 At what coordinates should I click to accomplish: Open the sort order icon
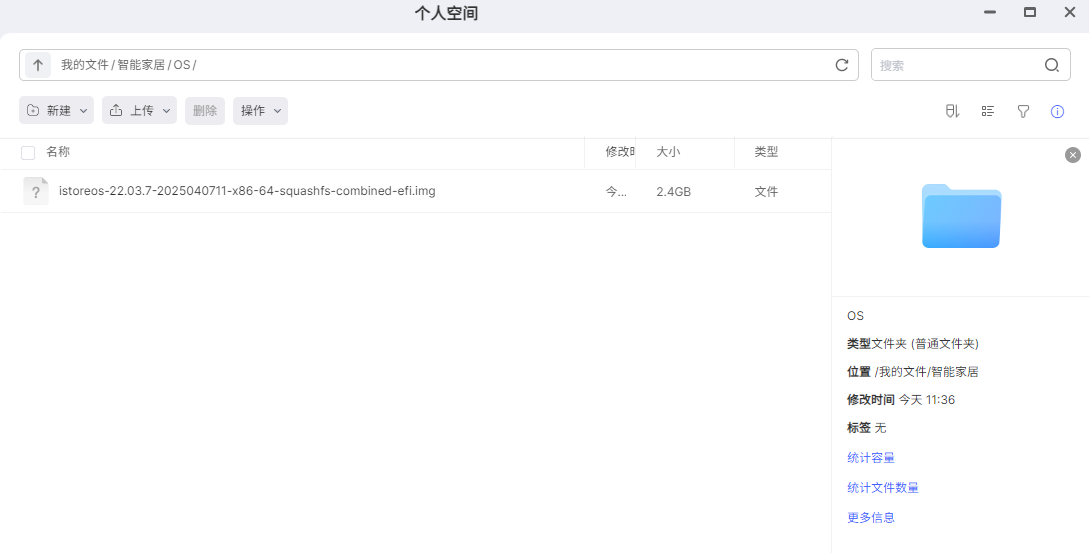coord(952,111)
